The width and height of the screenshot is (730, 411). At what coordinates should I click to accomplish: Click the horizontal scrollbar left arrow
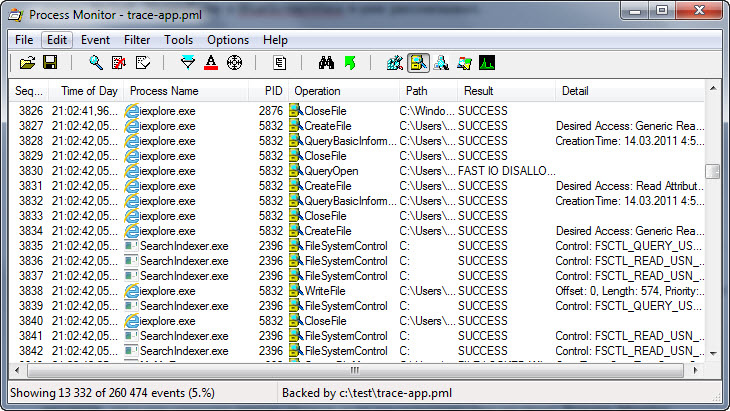(17, 371)
